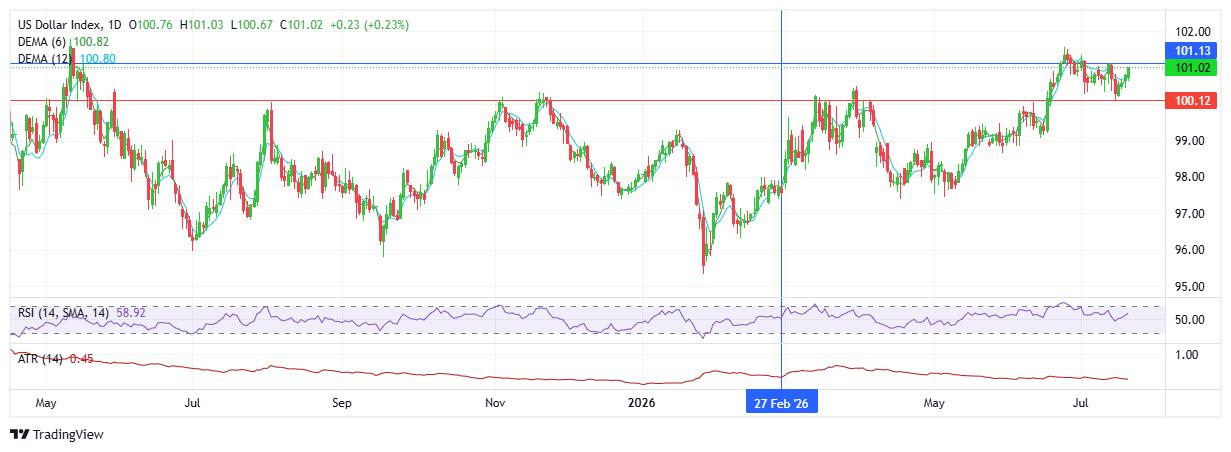
Task: Click the RSI value 58.92
Action: pyautogui.click(x=132, y=313)
